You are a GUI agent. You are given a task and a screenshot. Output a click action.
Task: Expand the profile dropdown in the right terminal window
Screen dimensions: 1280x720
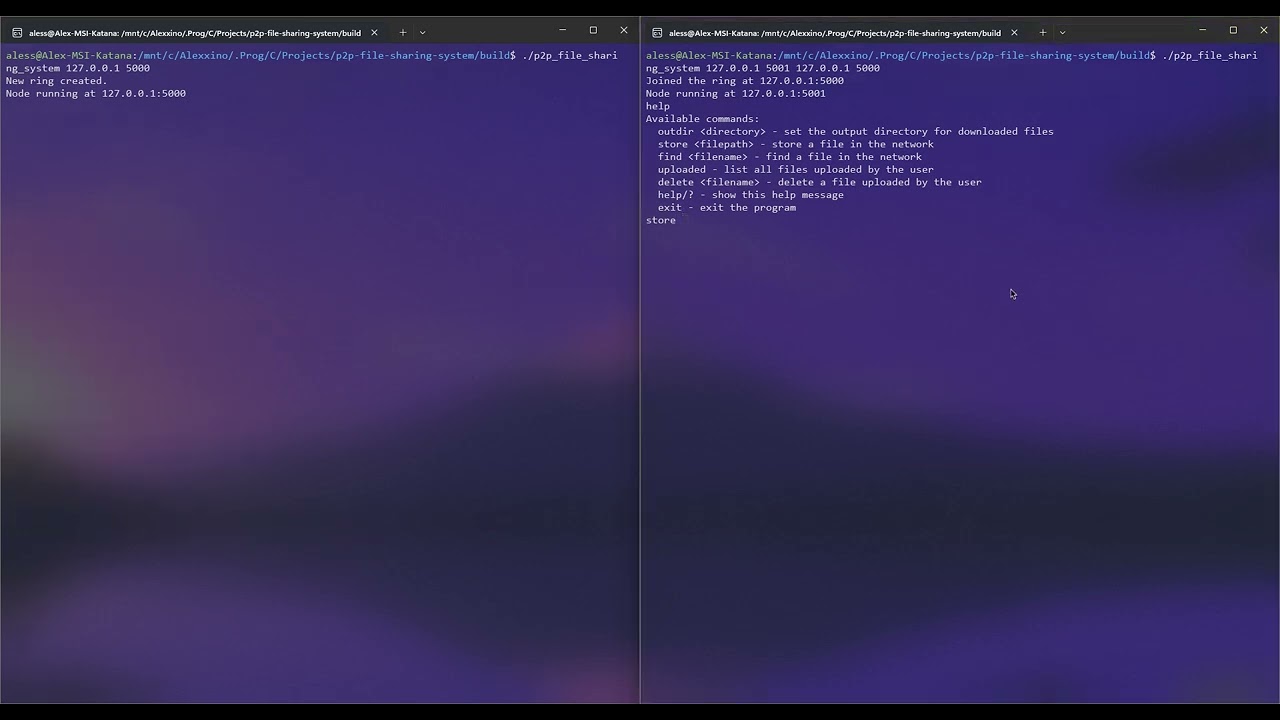[1062, 33]
